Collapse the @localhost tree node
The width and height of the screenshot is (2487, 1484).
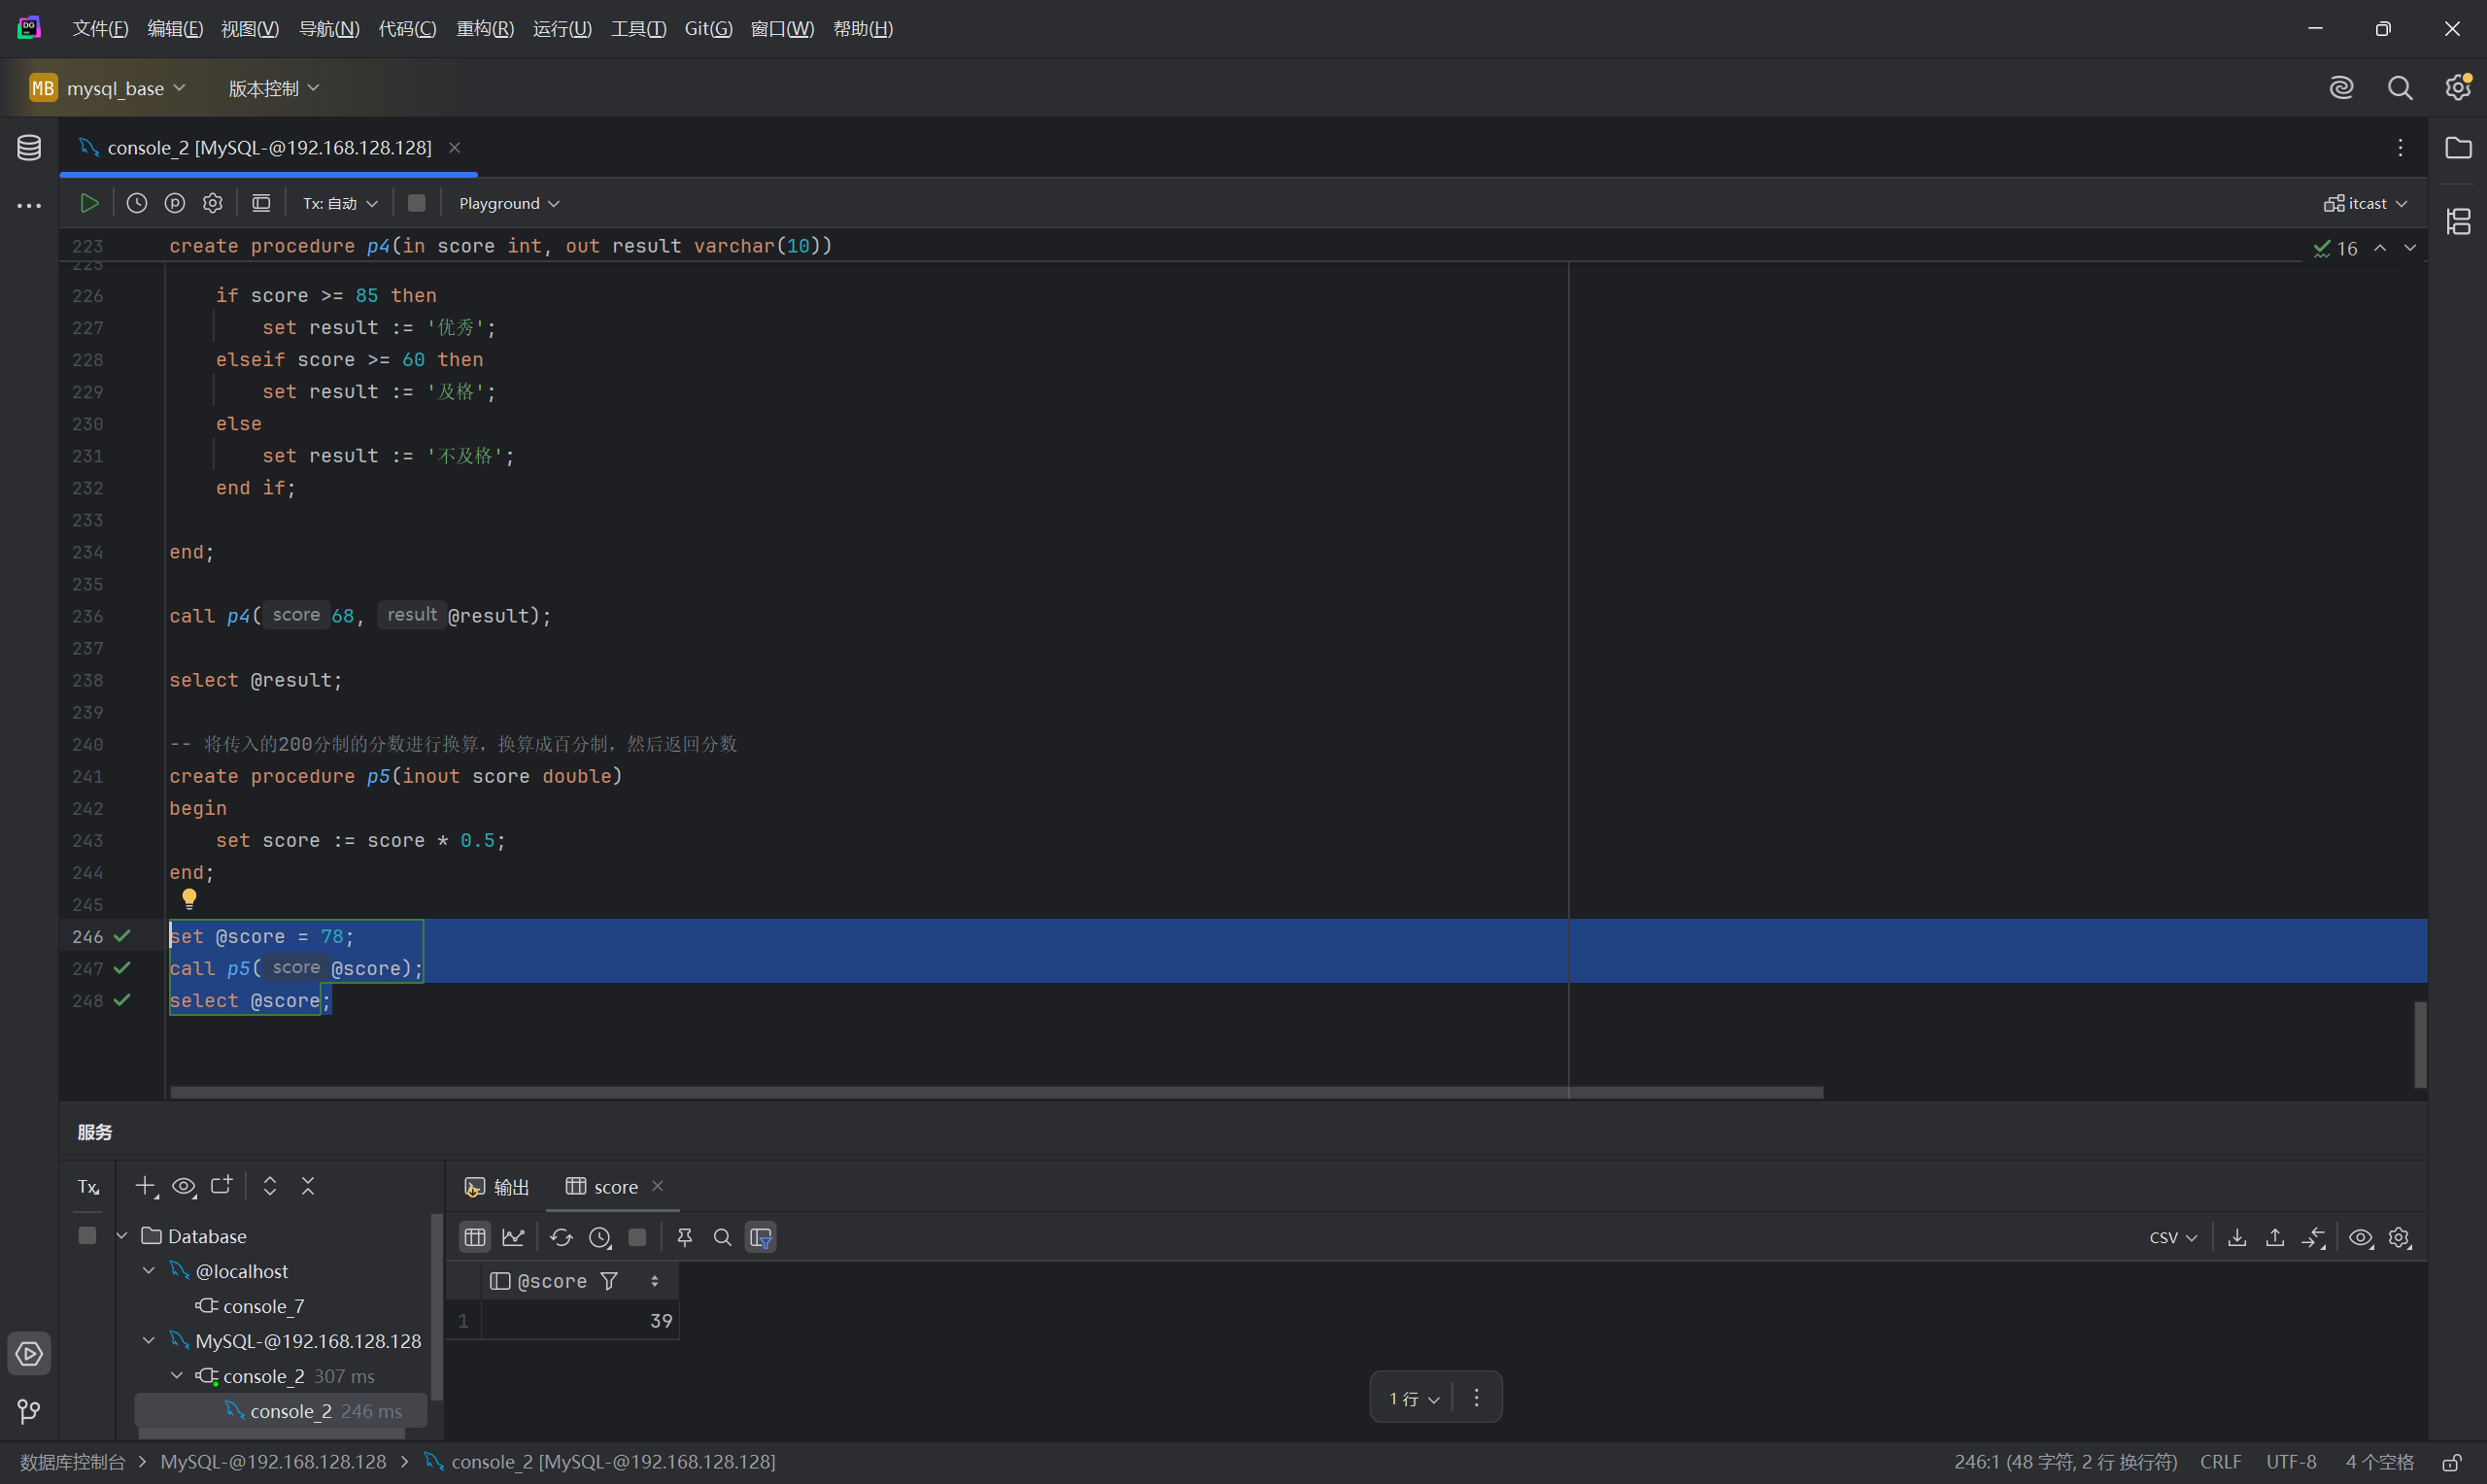(149, 1270)
